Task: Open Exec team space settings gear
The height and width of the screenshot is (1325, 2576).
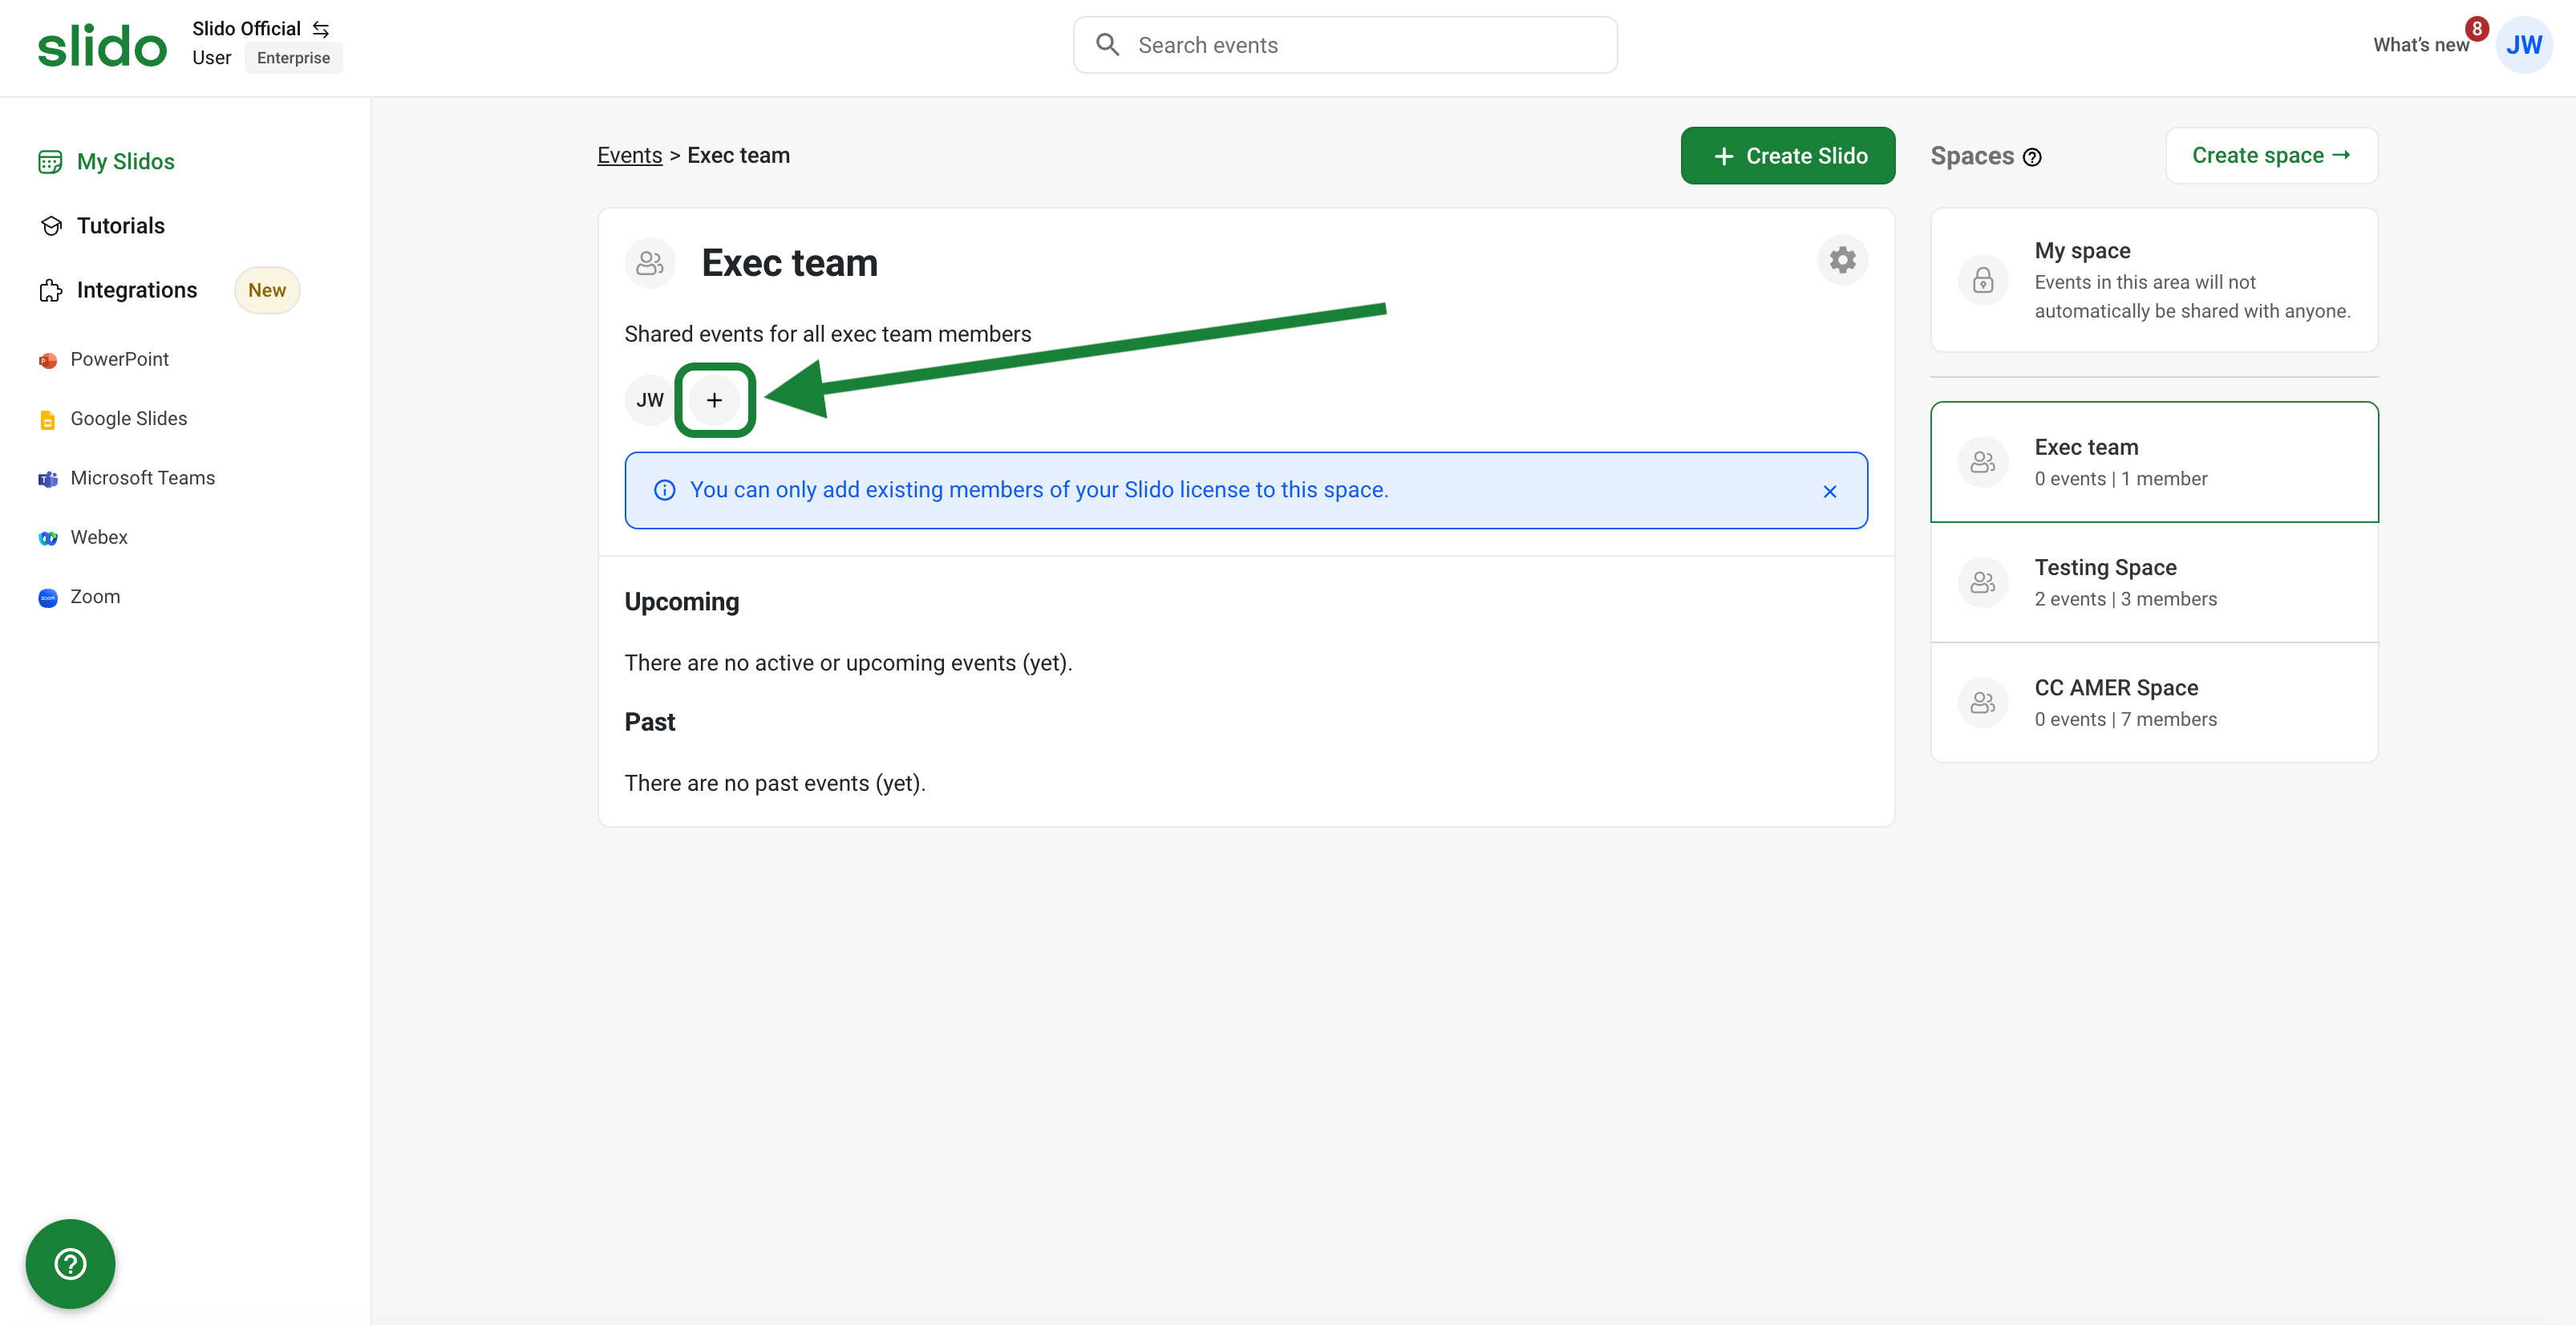Action: (x=1842, y=260)
